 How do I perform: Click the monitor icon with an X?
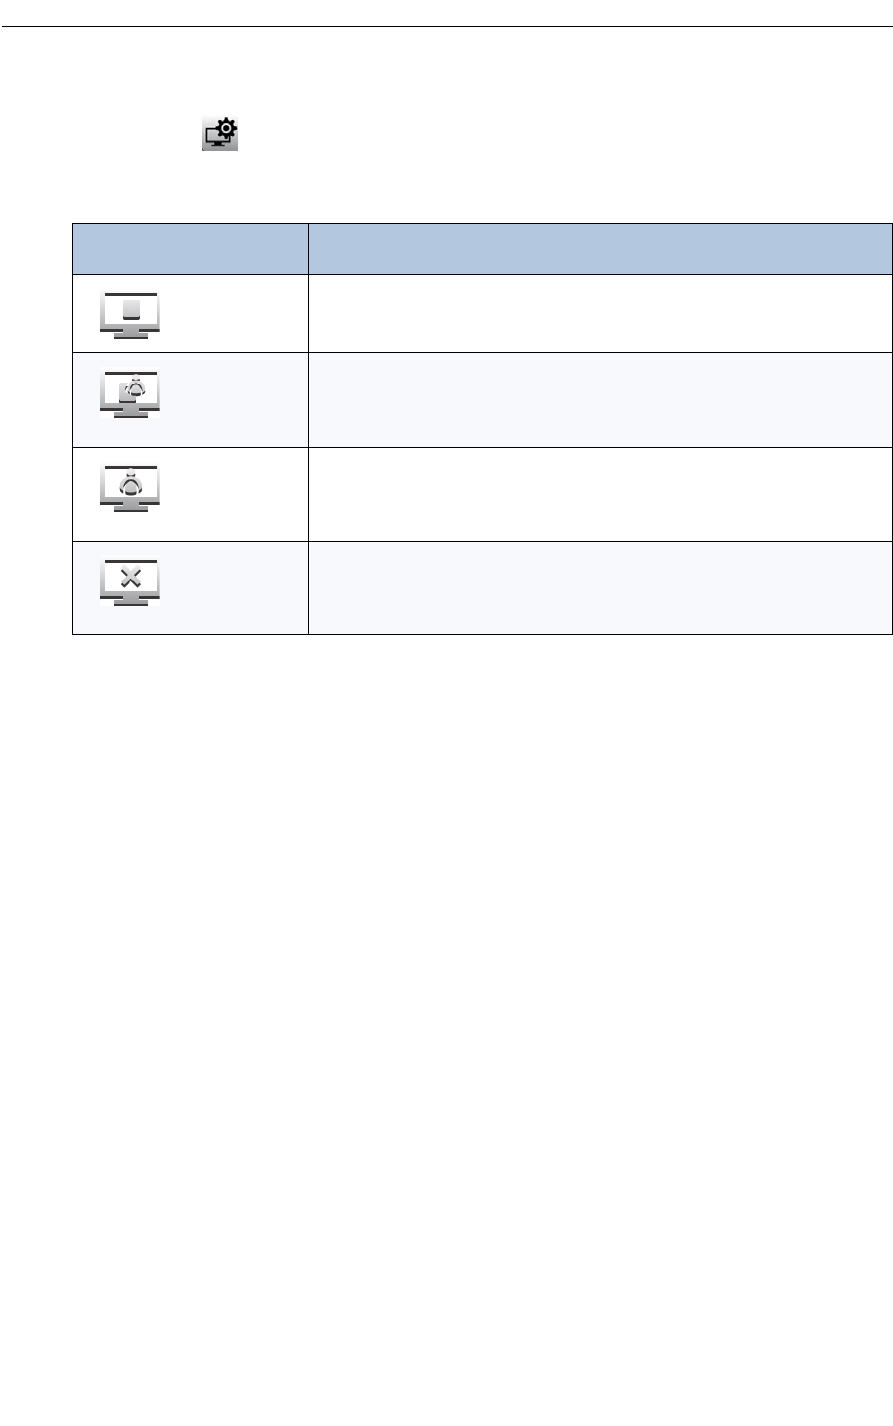pos(129,584)
